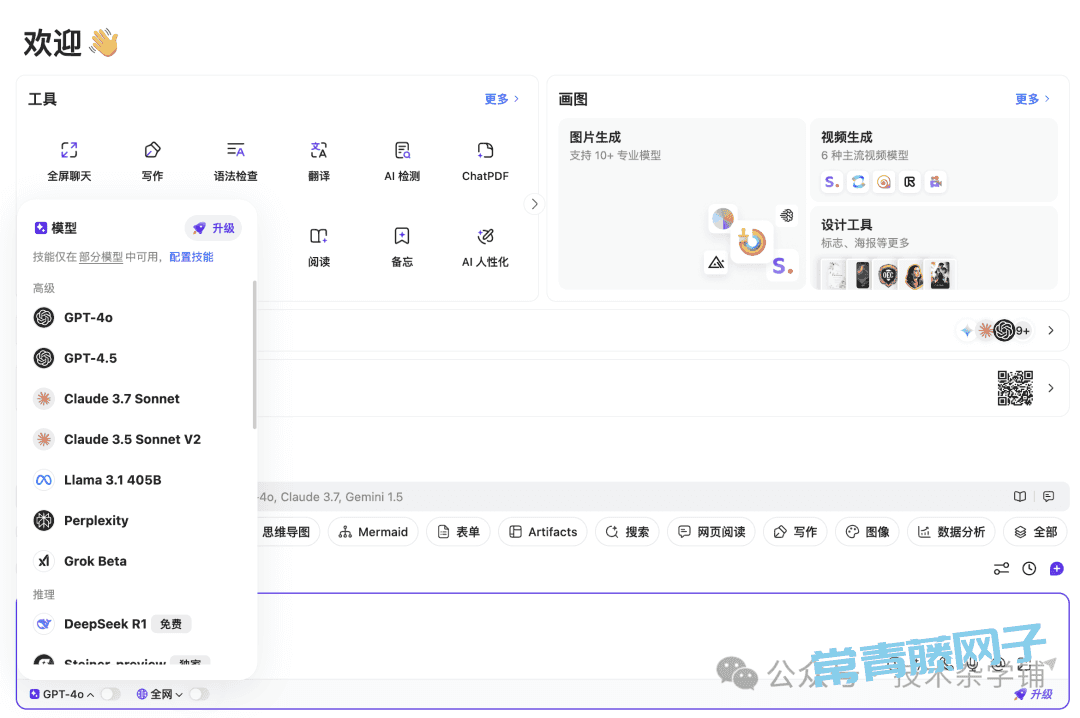This screenshot has height=718, width=1080.
Task: Click the book icon in the prompt bar
Action: [x=1020, y=496]
